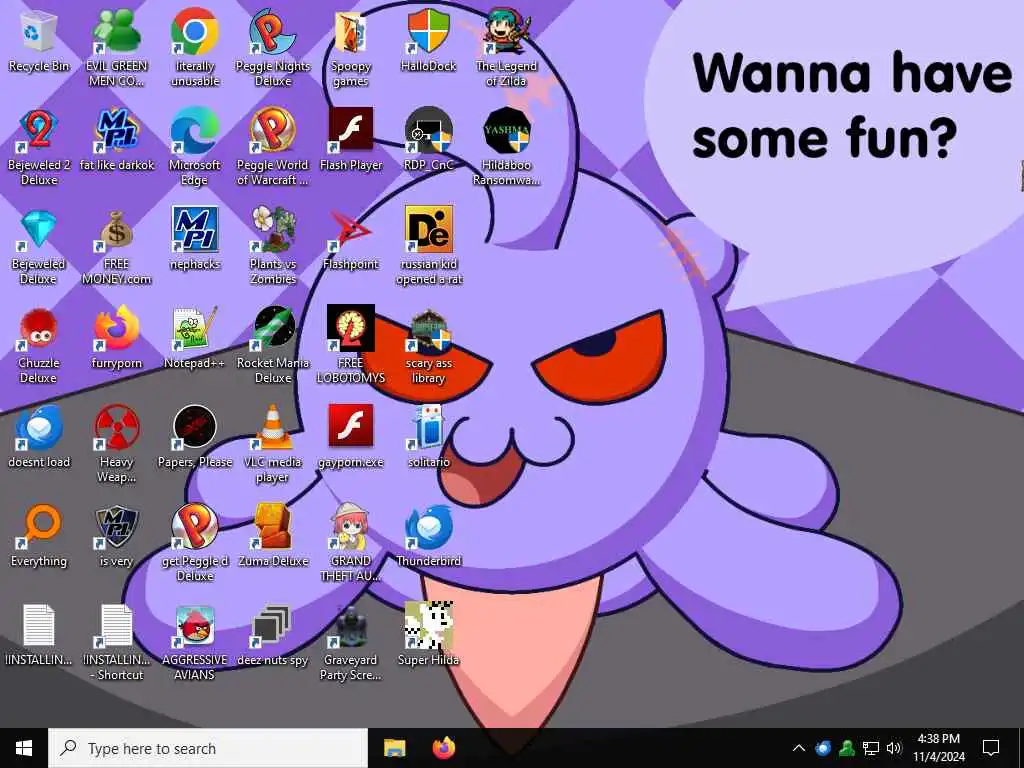Launch Firefox from the taskbar
The height and width of the screenshot is (768, 1024).
tap(444, 748)
